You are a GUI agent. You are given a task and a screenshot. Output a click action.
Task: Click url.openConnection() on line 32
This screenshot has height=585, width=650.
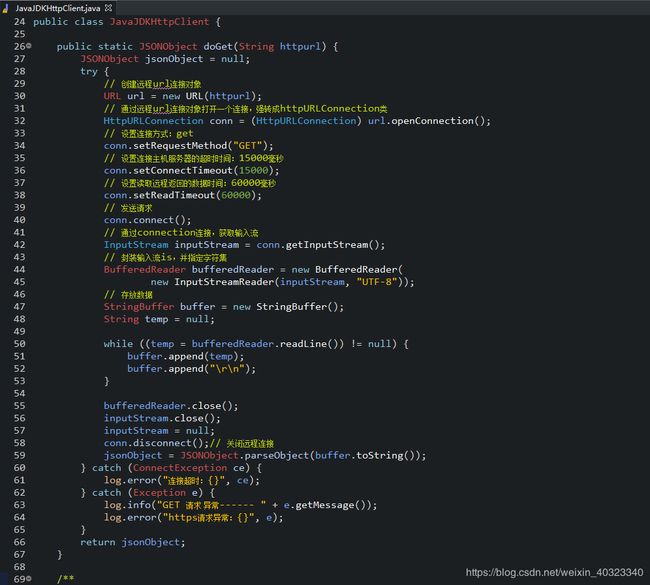pyautogui.click(x=426, y=121)
